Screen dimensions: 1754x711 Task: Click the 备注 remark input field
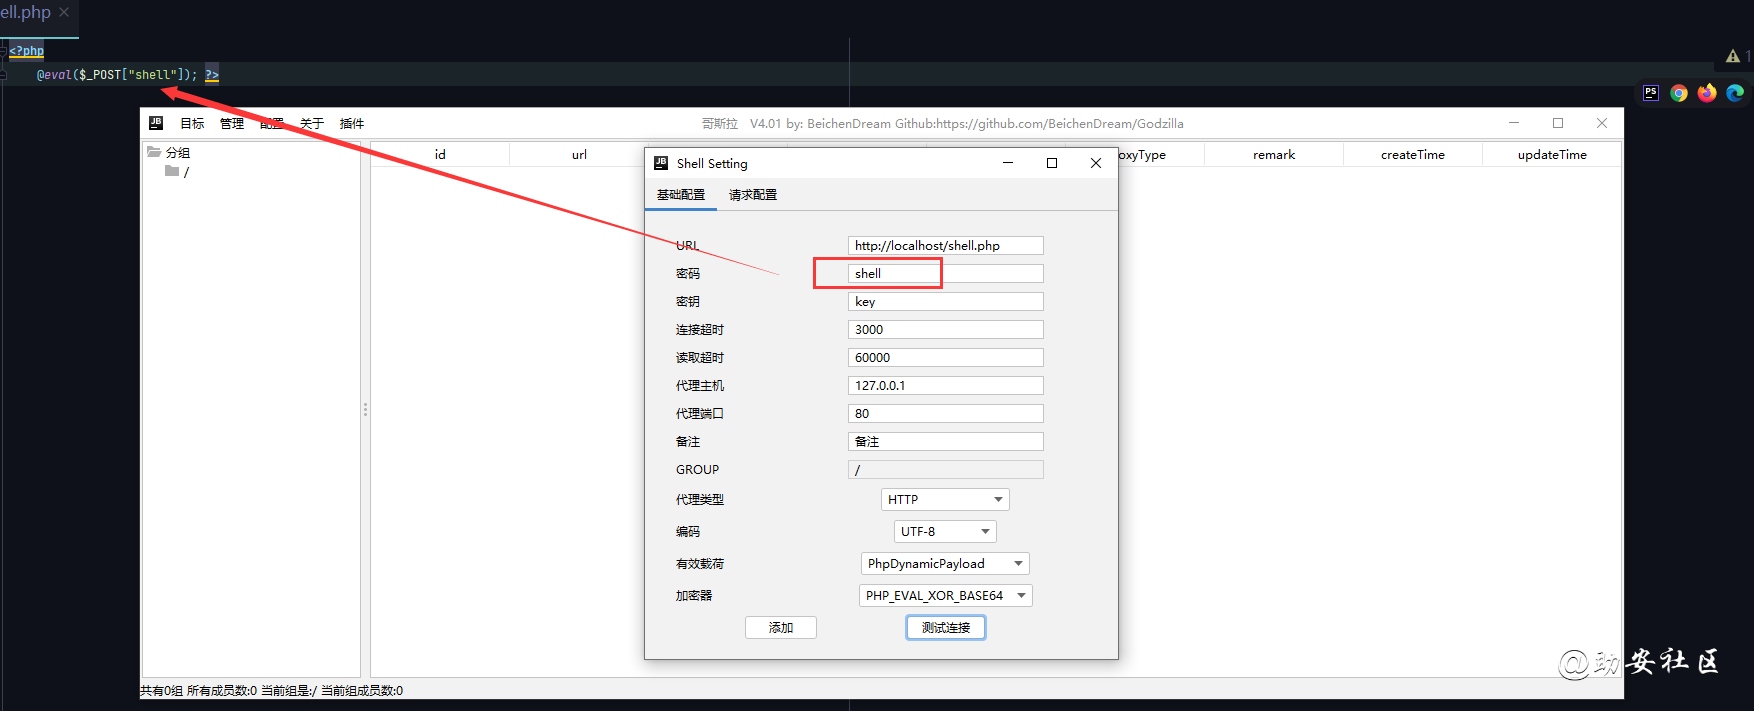945,441
